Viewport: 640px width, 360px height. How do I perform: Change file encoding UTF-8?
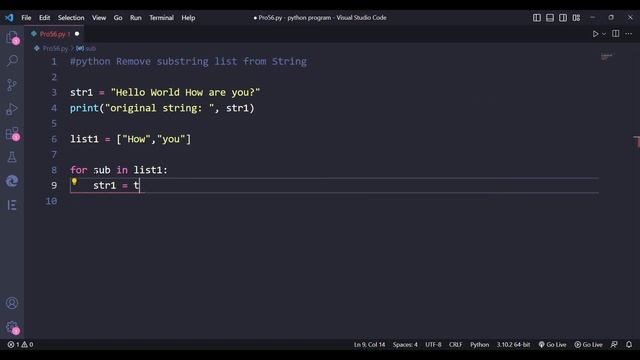pyautogui.click(x=433, y=344)
